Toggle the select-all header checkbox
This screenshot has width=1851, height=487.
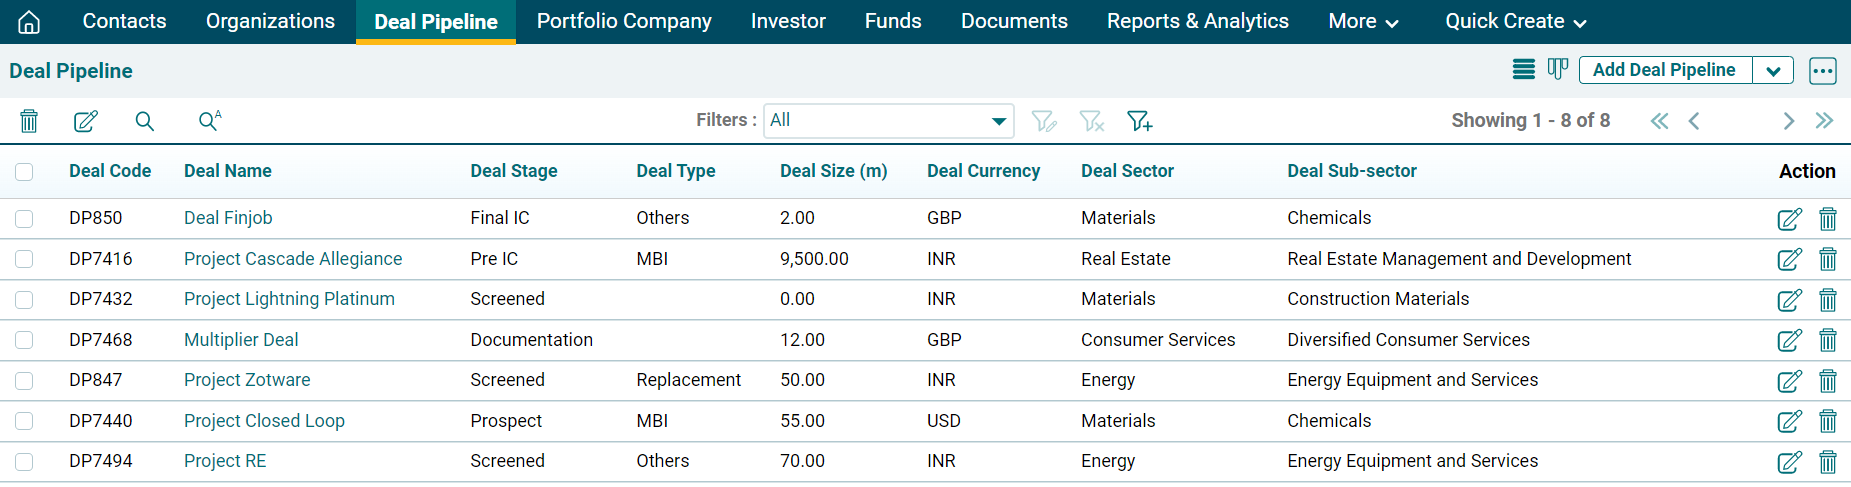tap(24, 172)
